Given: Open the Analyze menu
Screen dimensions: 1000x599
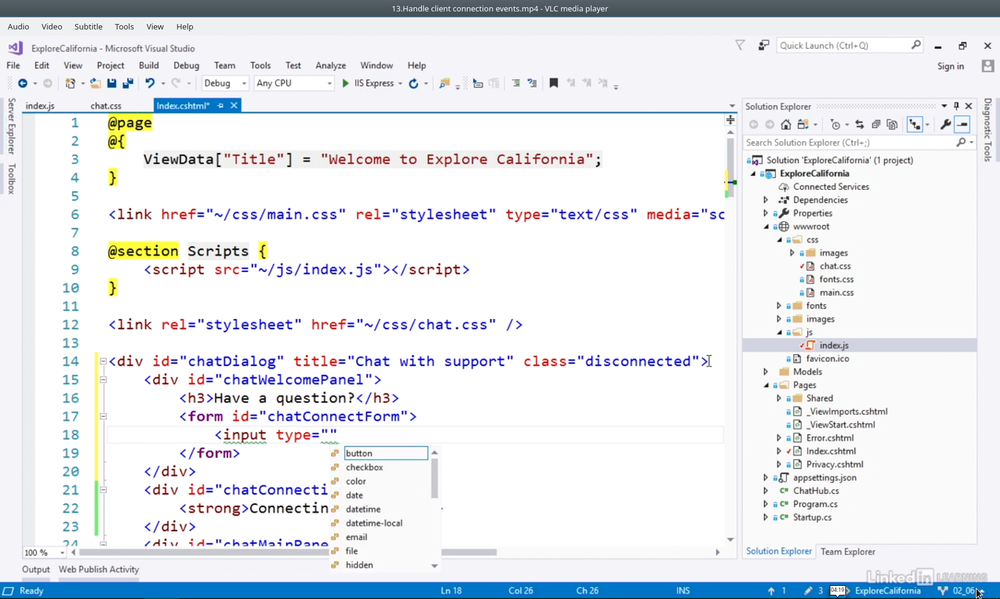Looking at the screenshot, I should coord(330,66).
